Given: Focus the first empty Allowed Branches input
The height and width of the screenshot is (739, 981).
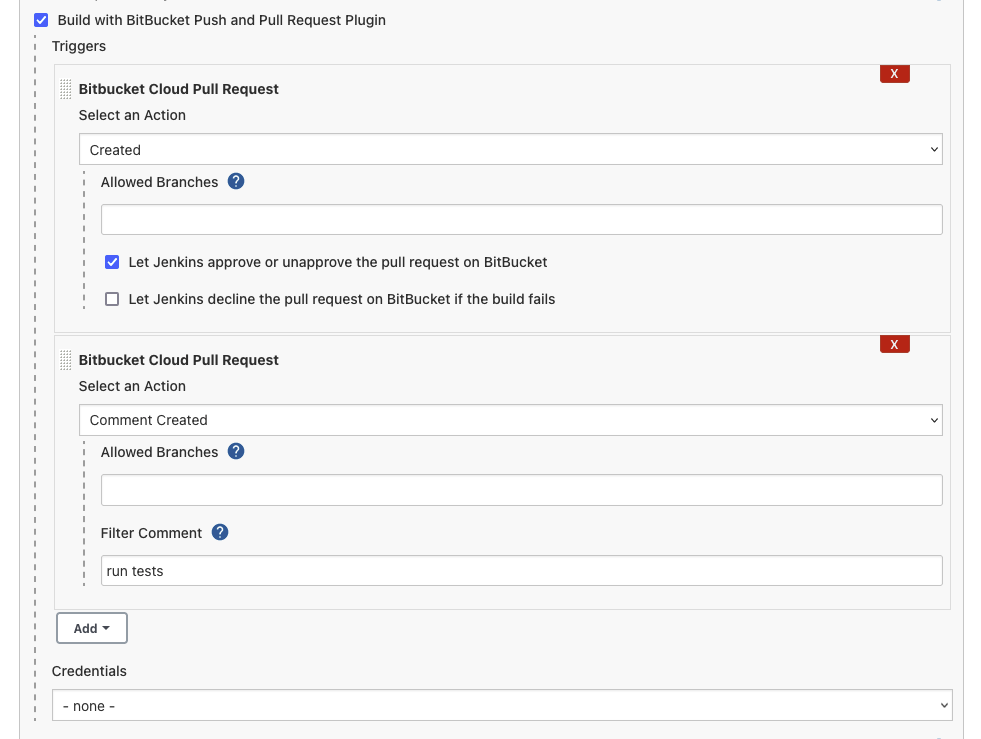Looking at the screenshot, I should pos(521,219).
